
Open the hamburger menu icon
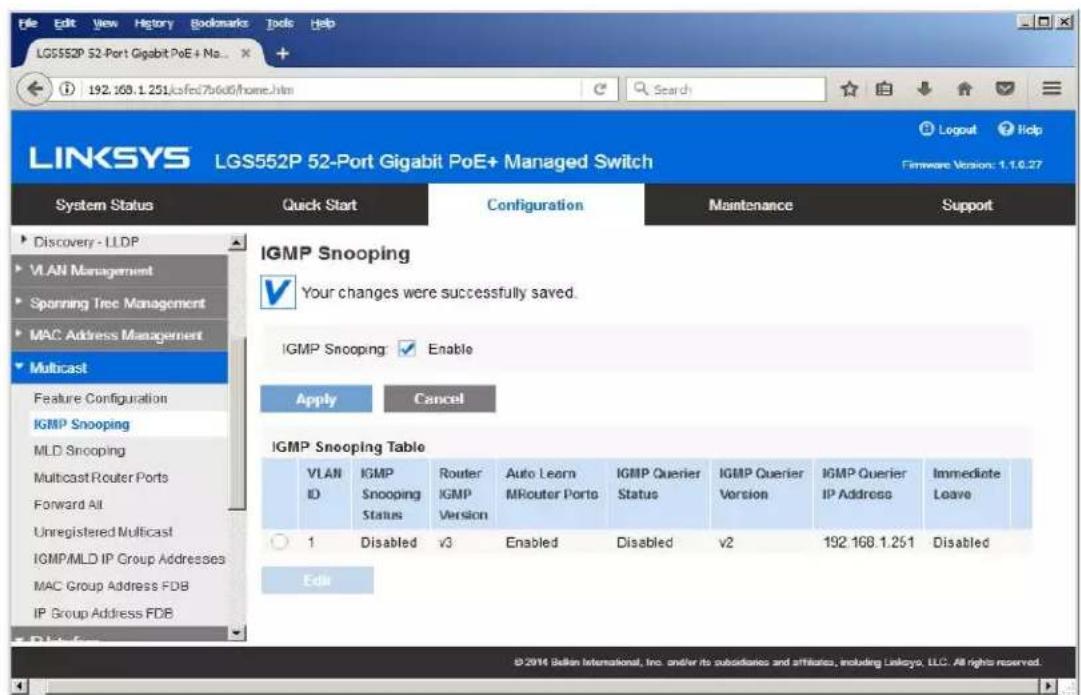(x=1051, y=89)
